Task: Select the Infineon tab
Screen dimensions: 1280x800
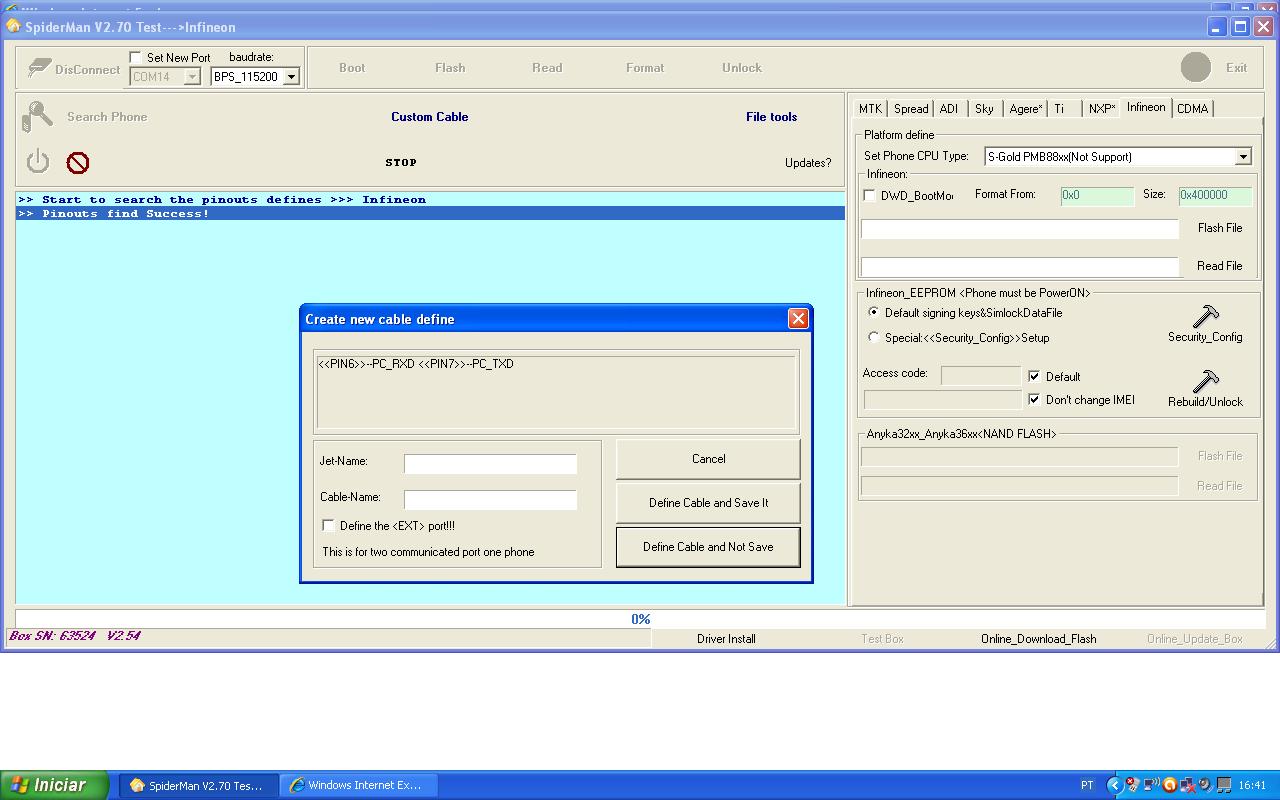Action: coord(1145,107)
